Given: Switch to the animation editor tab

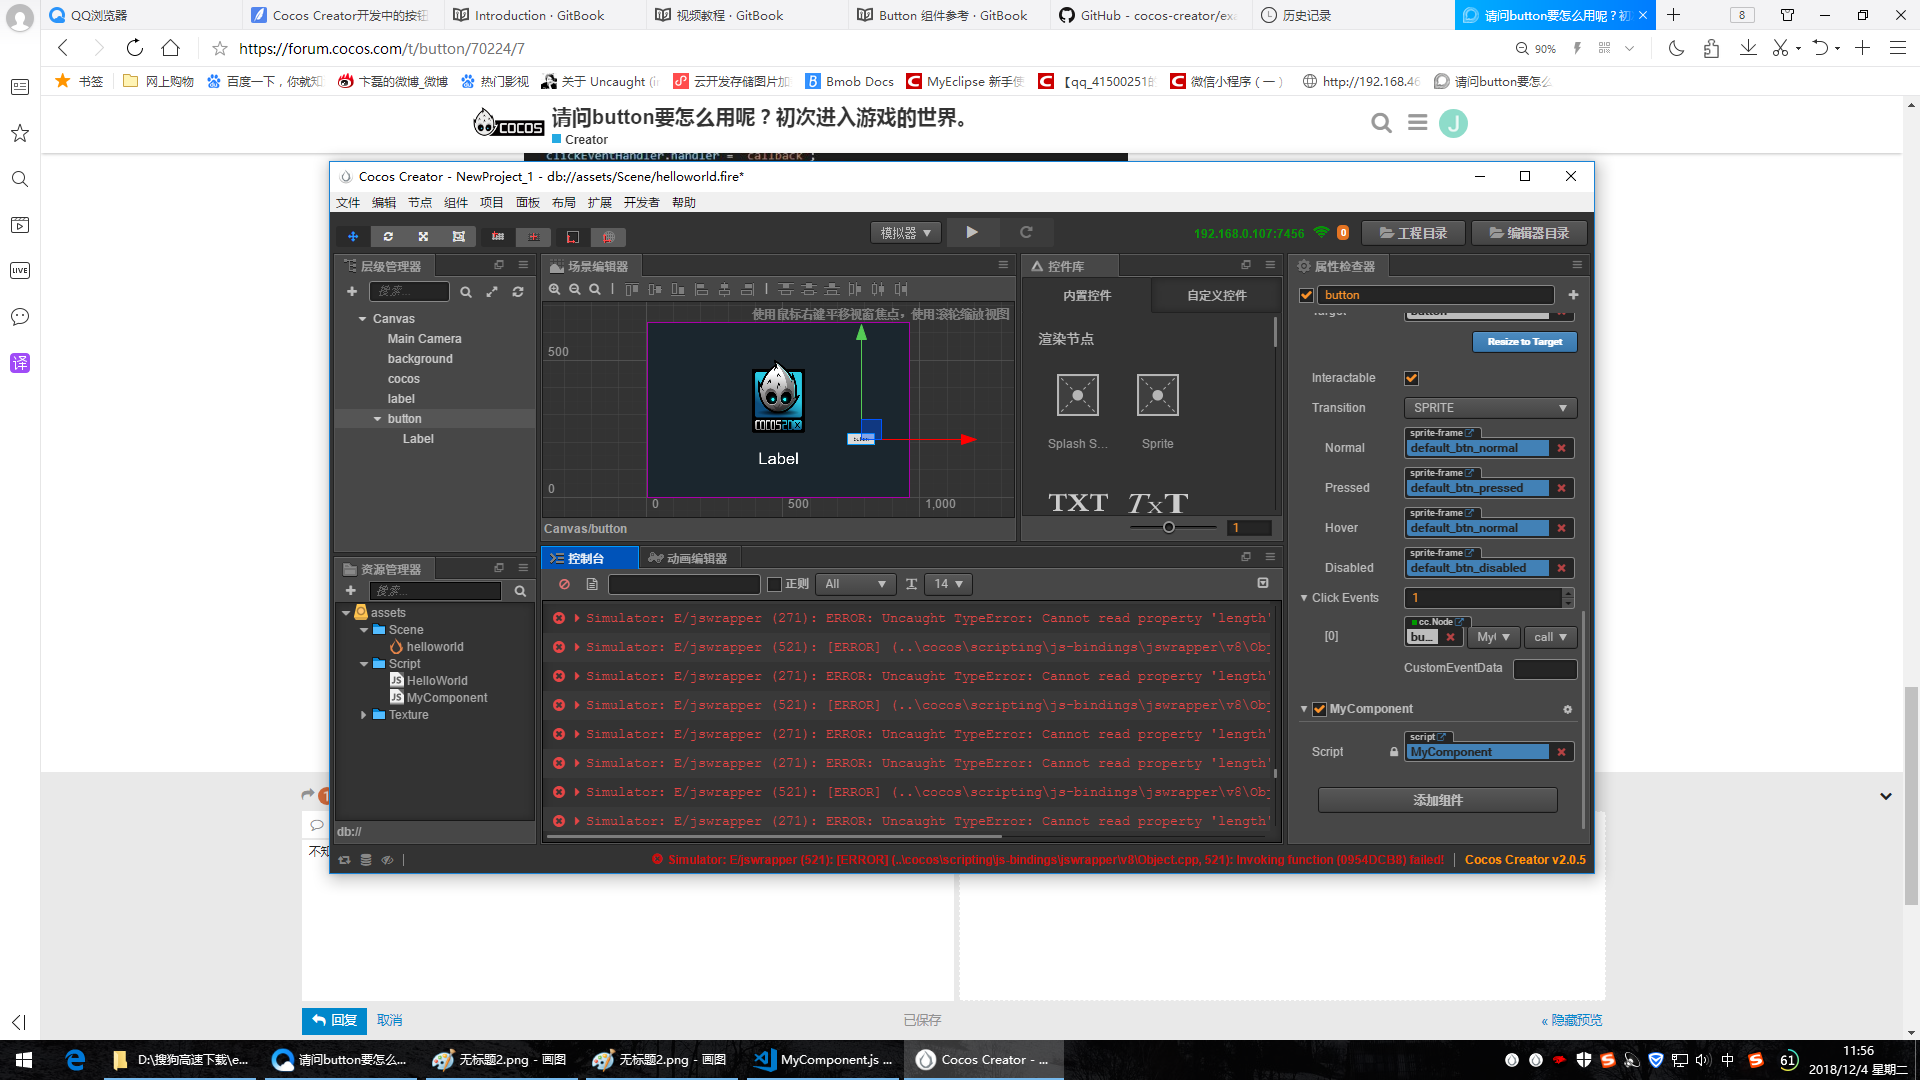Looking at the screenshot, I should point(688,558).
